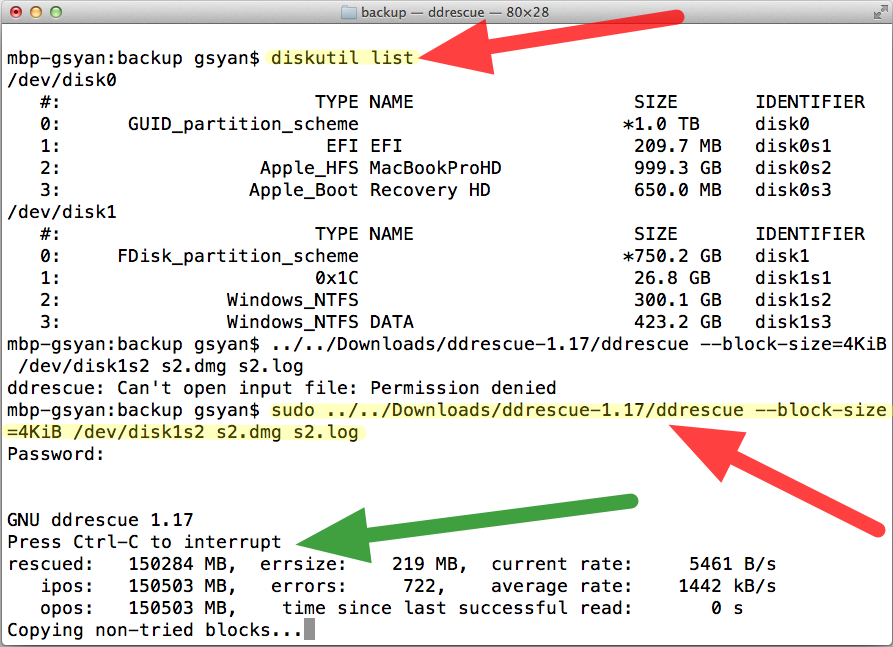
Task: Click the rescued value '150284 MB'
Action: point(178,564)
